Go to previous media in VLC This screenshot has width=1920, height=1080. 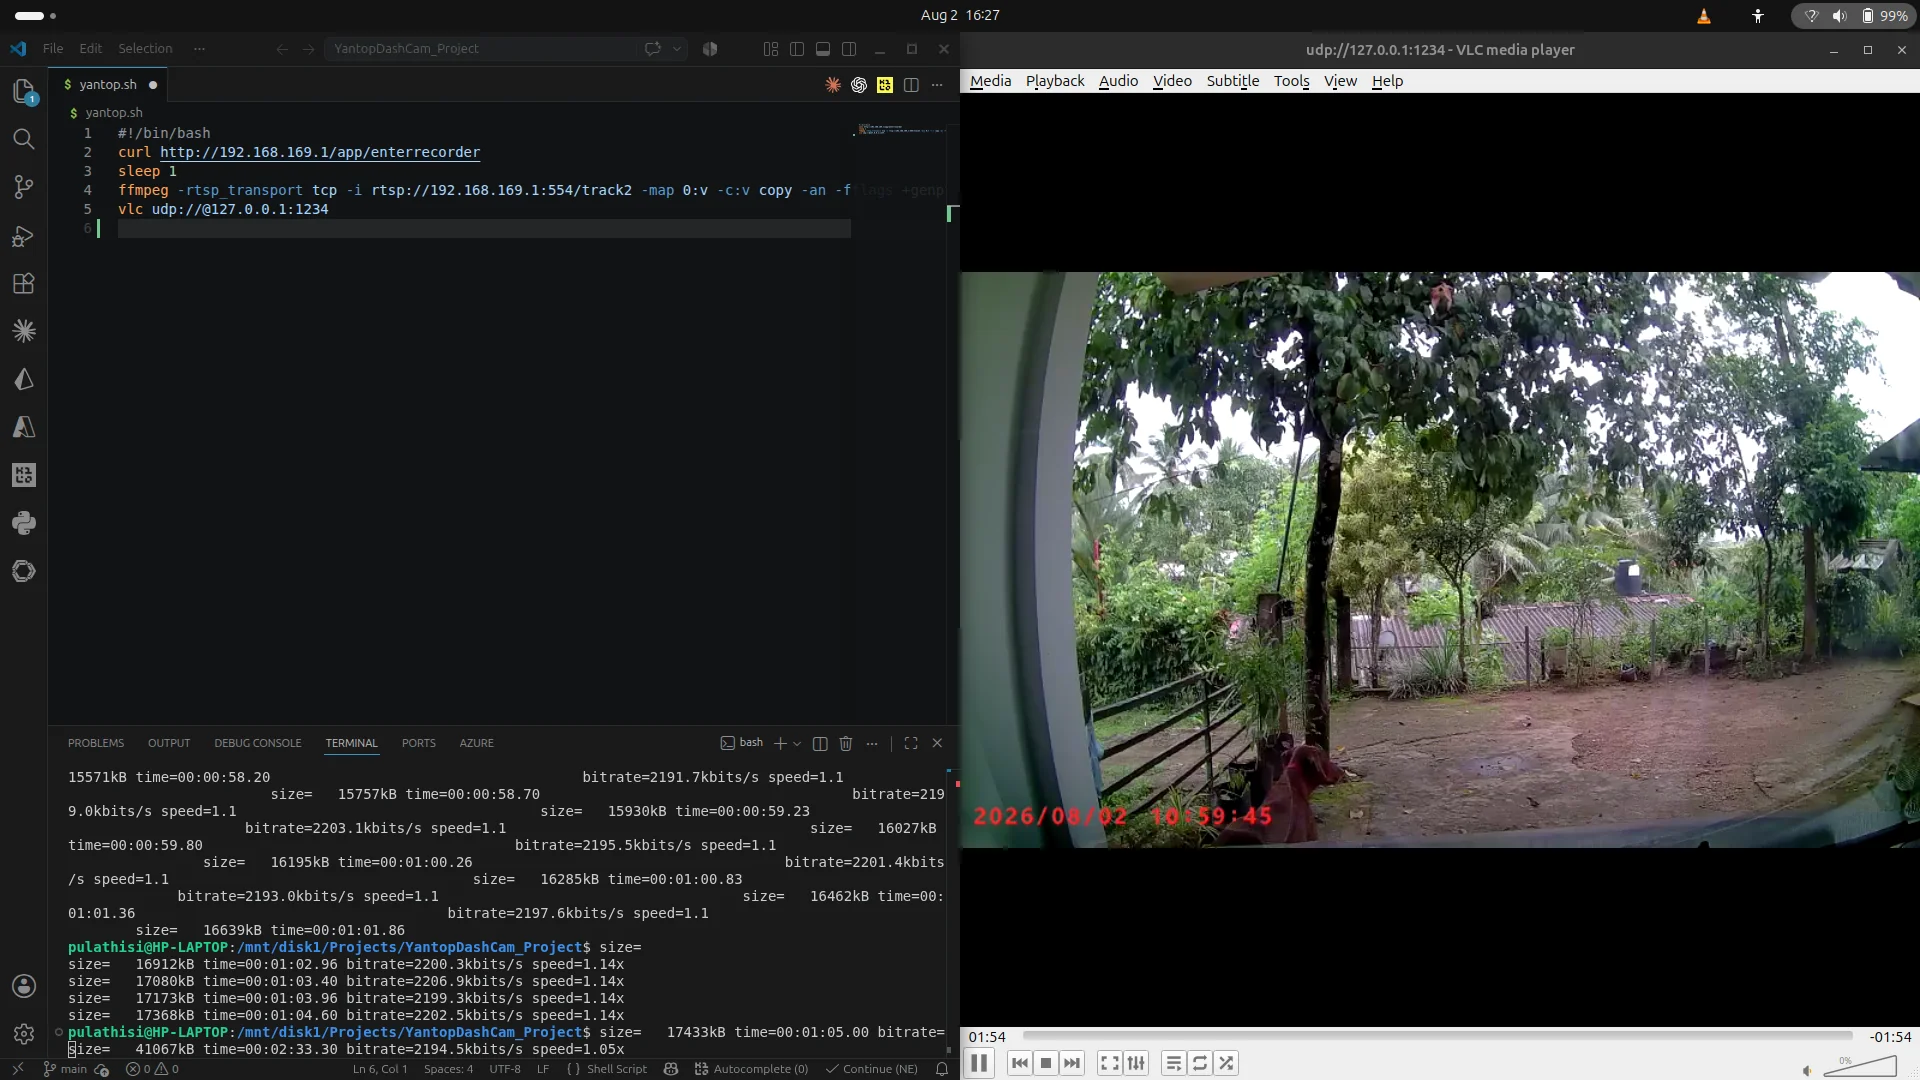tap(1019, 1063)
